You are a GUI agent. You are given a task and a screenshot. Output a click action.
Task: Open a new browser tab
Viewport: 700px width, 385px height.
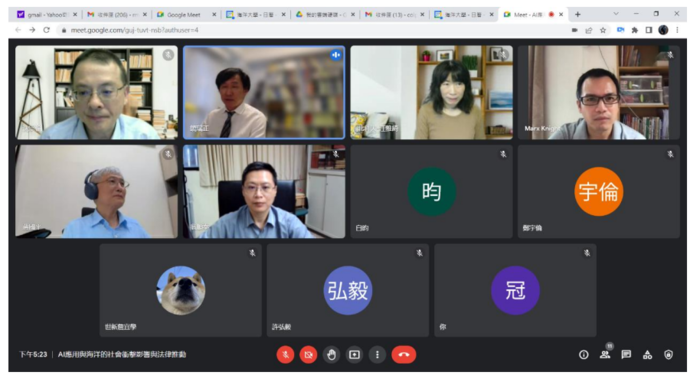point(577,15)
